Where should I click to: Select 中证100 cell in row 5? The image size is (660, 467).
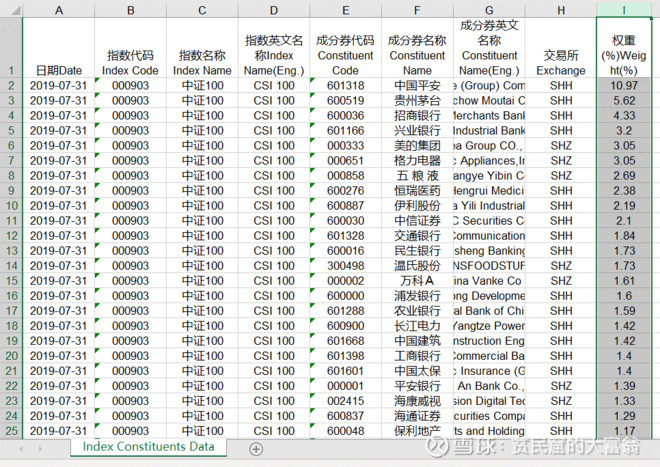[202, 131]
